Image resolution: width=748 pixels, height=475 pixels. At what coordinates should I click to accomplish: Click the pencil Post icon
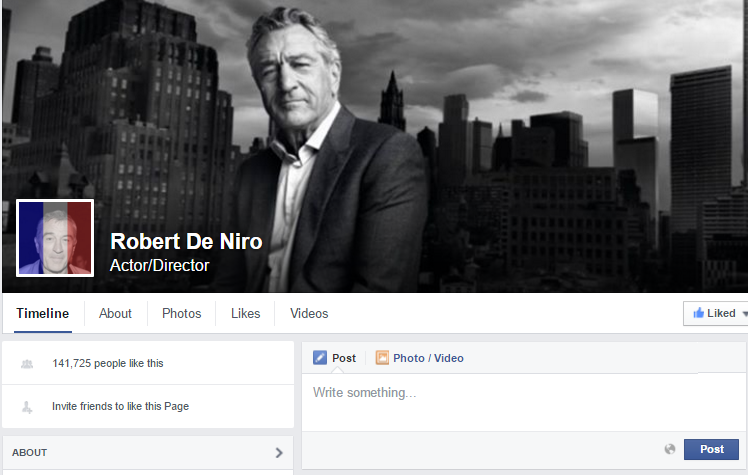coord(320,358)
